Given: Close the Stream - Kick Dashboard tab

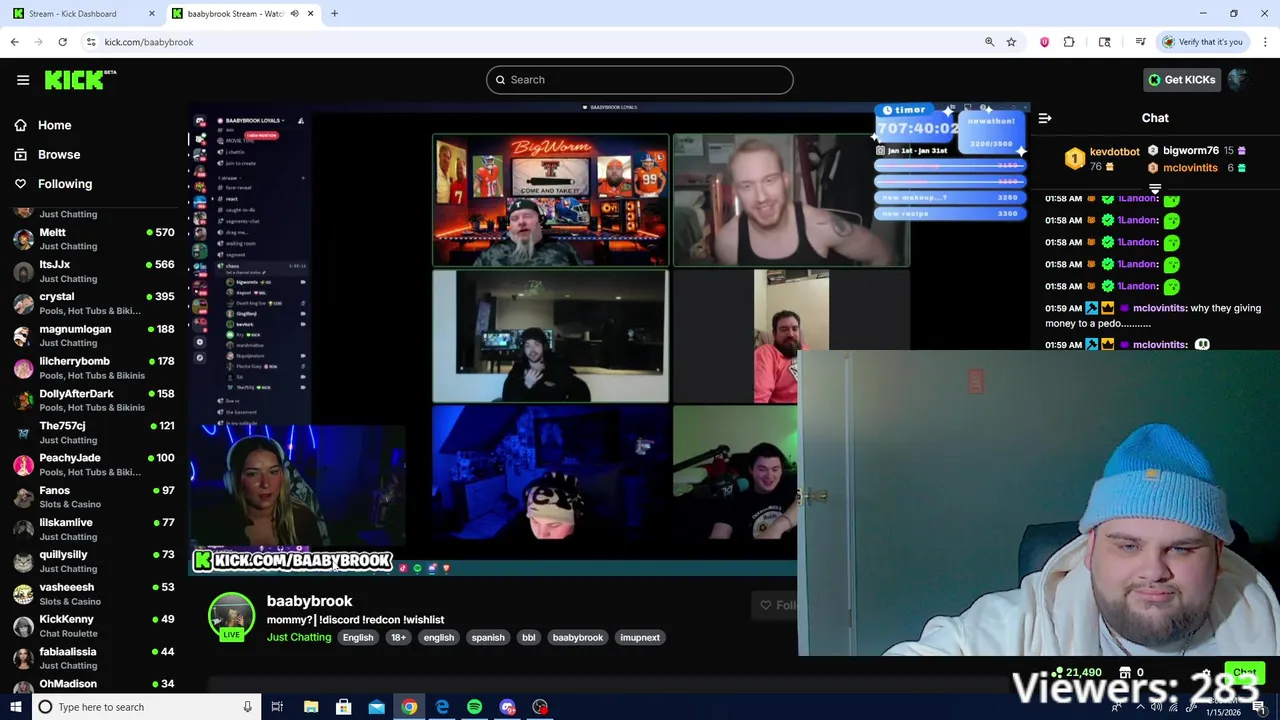Looking at the screenshot, I should [x=152, y=14].
